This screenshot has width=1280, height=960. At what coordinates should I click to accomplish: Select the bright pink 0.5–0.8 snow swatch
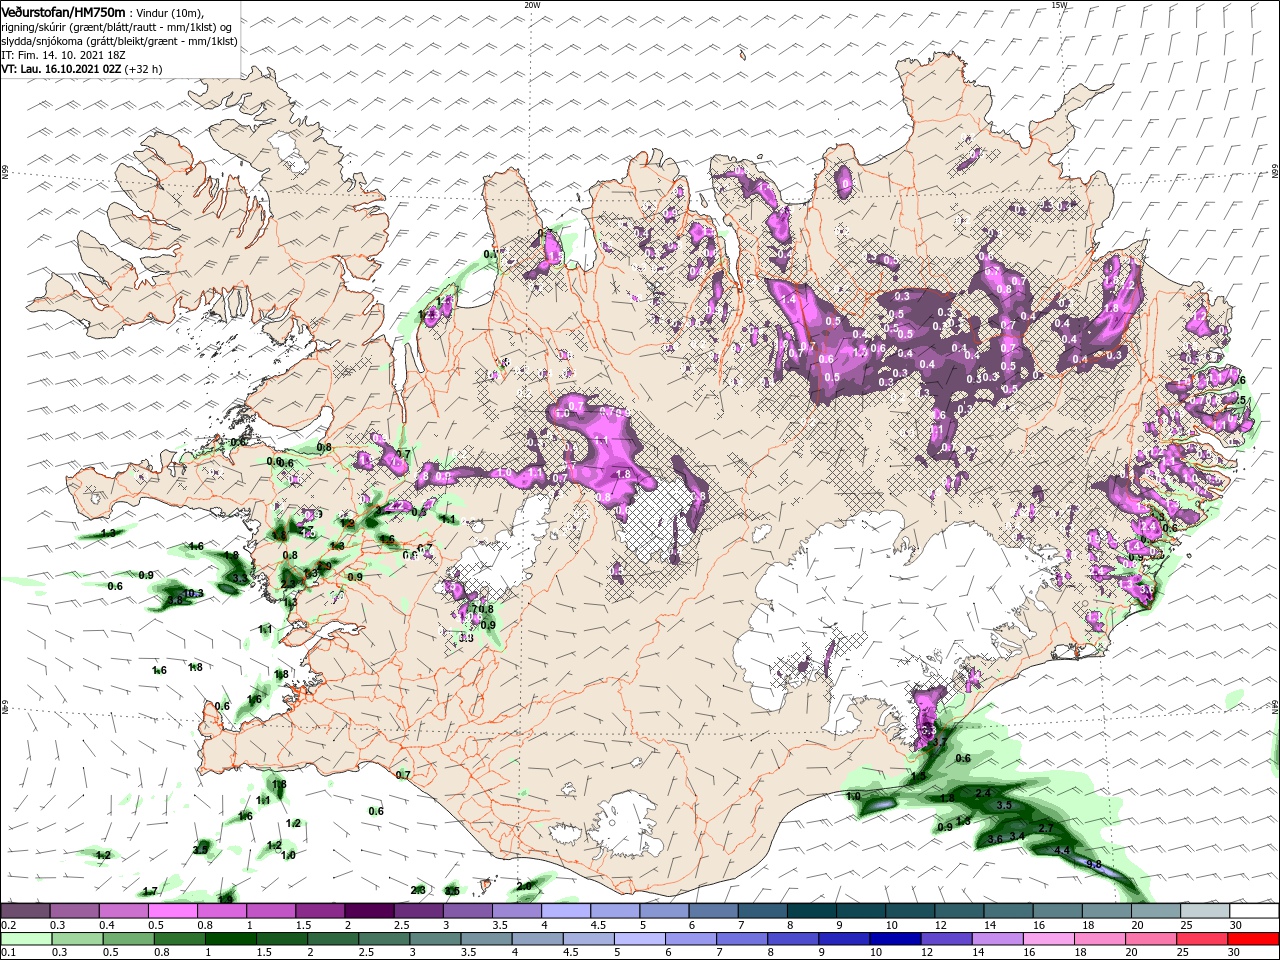172,911
